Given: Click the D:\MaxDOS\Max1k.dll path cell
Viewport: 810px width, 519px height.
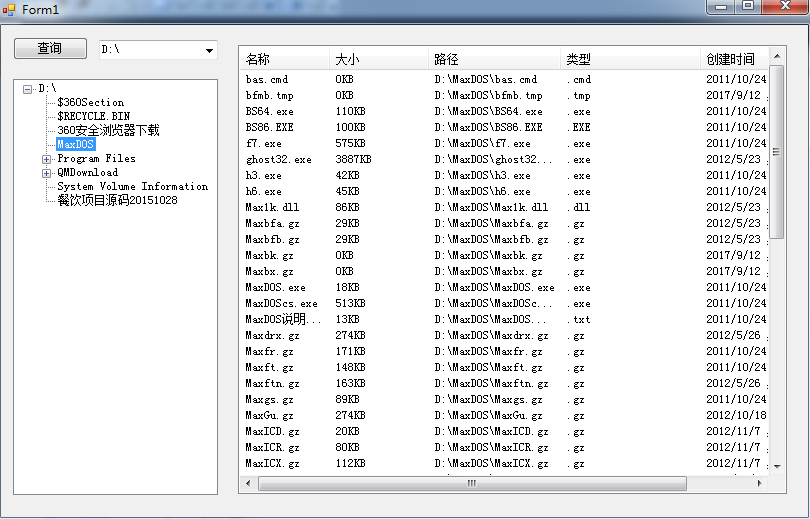Looking at the screenshot, I should 491,208.
